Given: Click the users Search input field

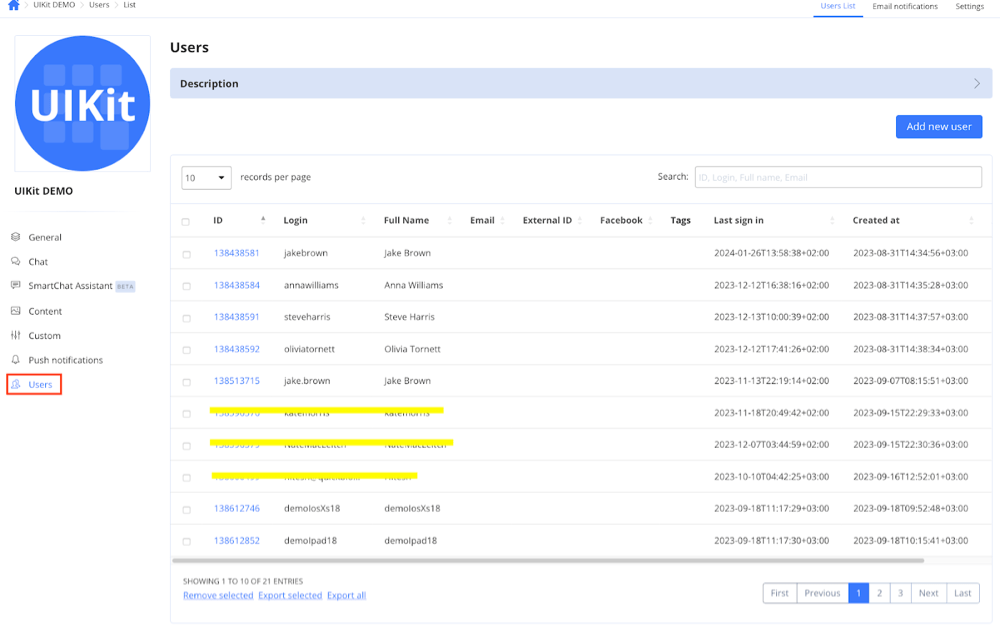Looking at the screenshot, I should (x=838, y=177).
